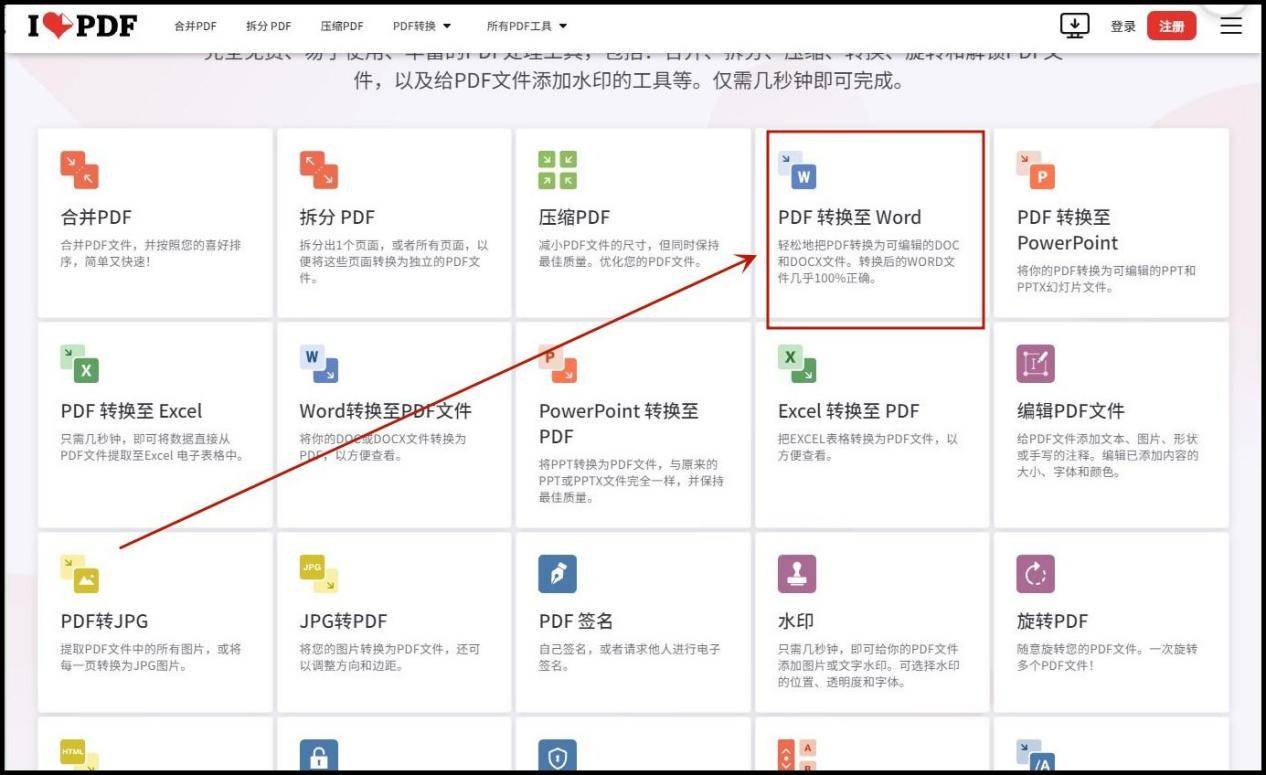Image resolution: width=1266 pixels, height=775 pixels.
Task: Click the 登录 login link
Action: pyautogui.click(x=1123, y=26)
